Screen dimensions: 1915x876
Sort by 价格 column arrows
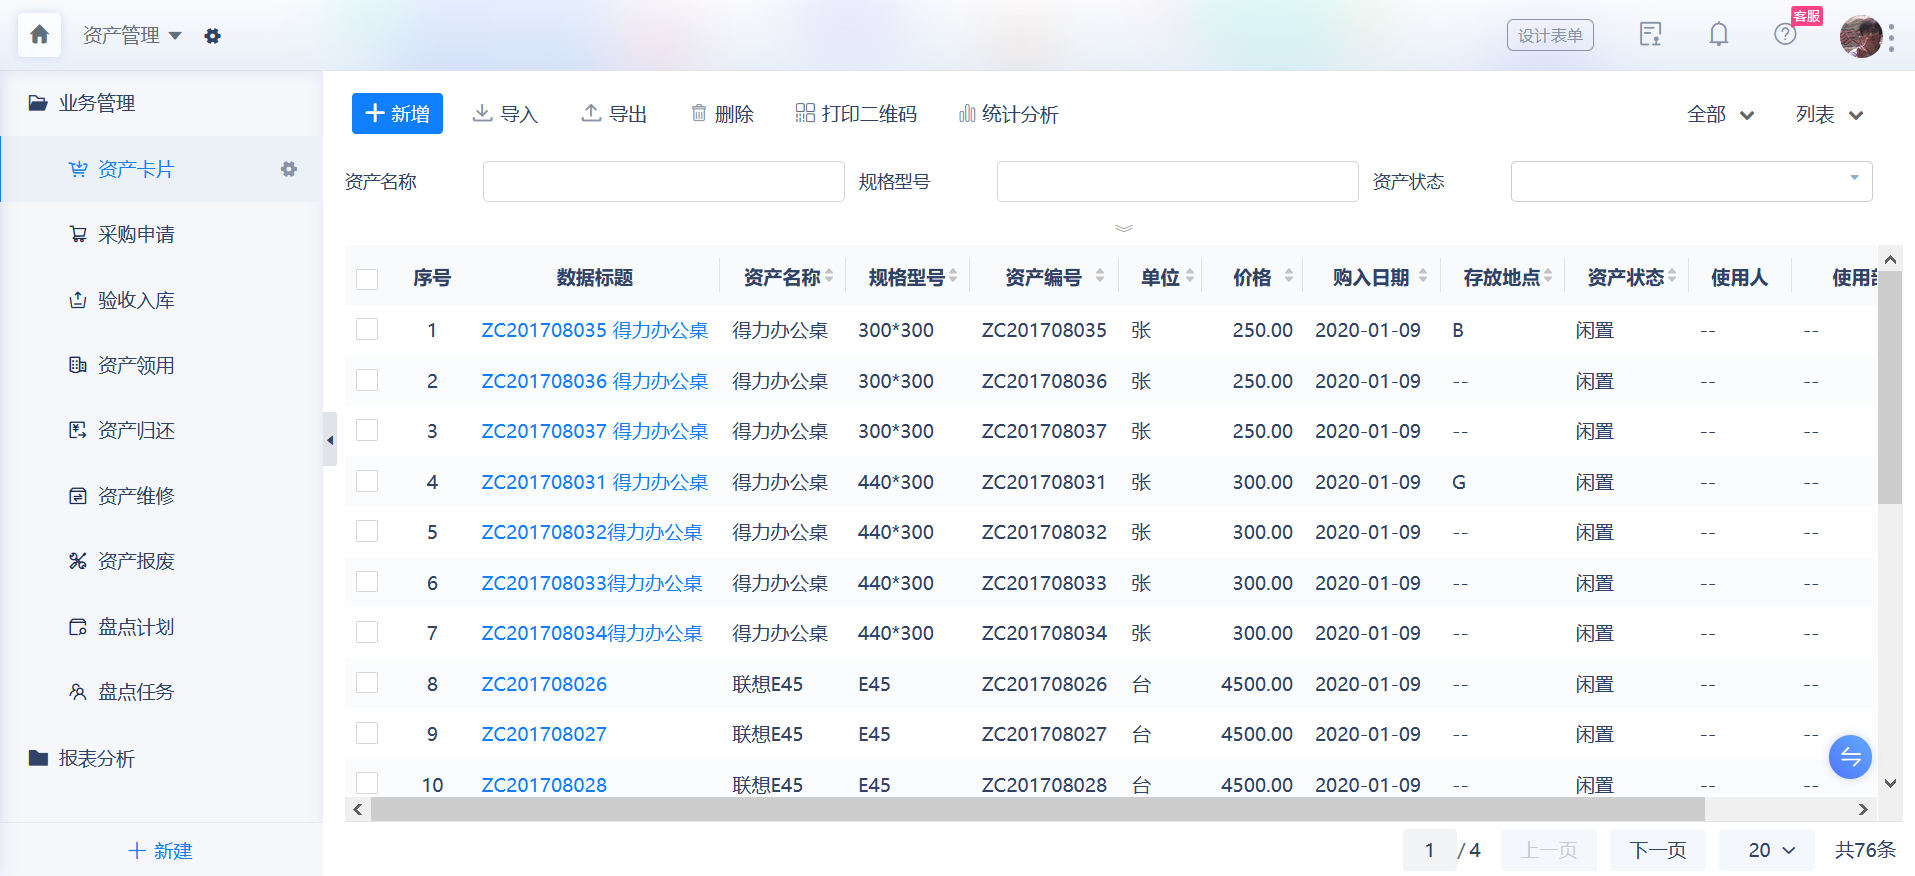(x=1289, y=276)
